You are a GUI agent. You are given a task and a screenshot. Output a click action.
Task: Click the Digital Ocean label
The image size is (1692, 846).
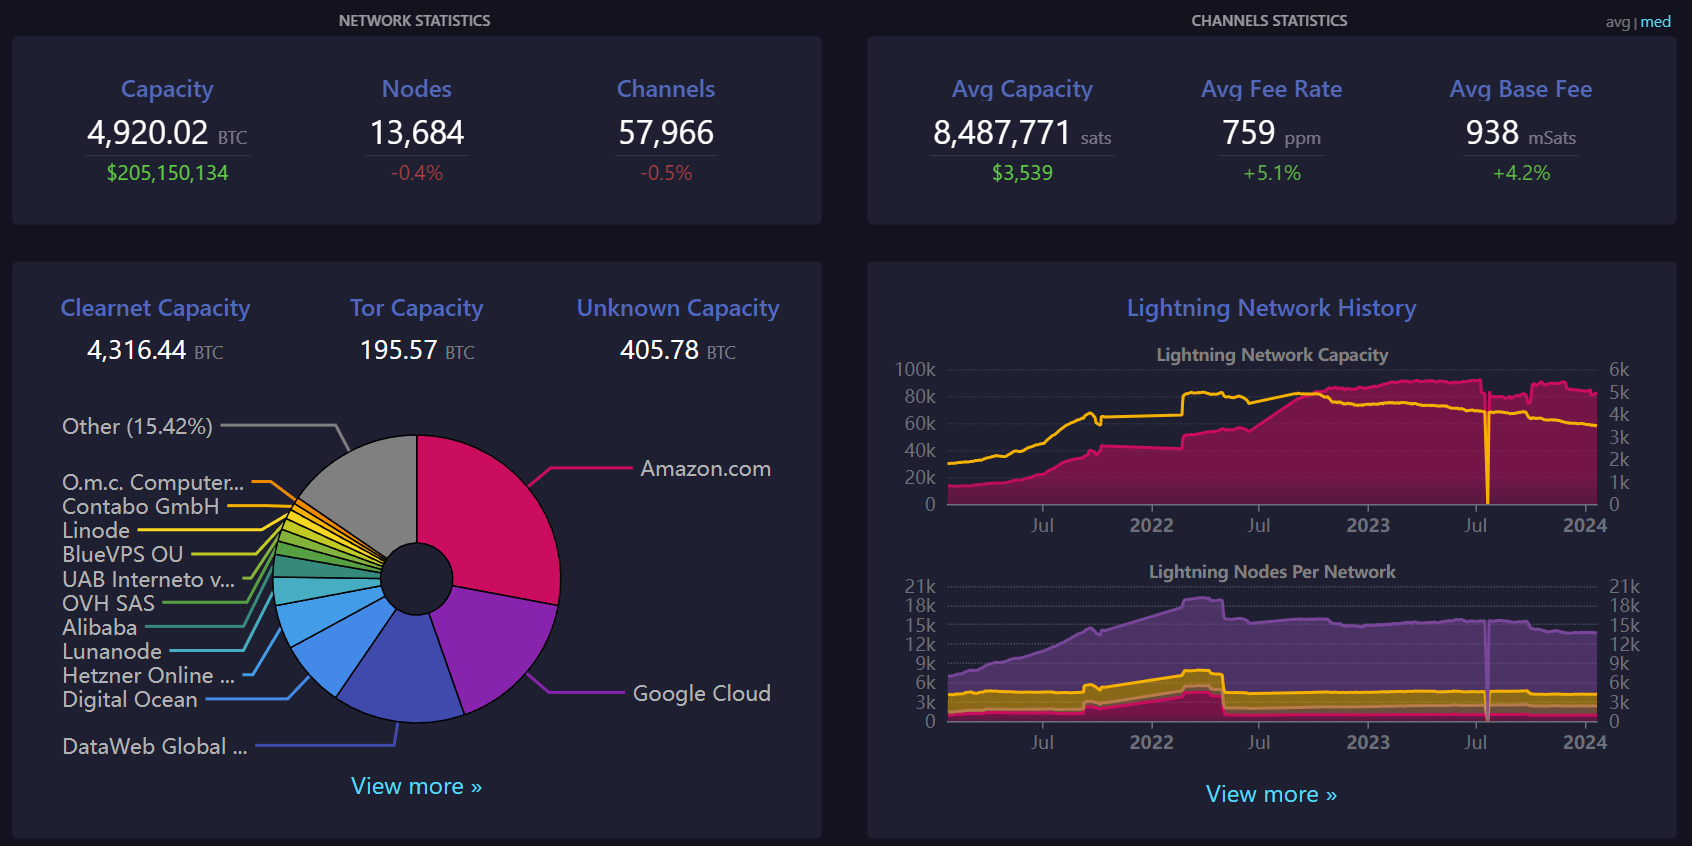point(130,699)
